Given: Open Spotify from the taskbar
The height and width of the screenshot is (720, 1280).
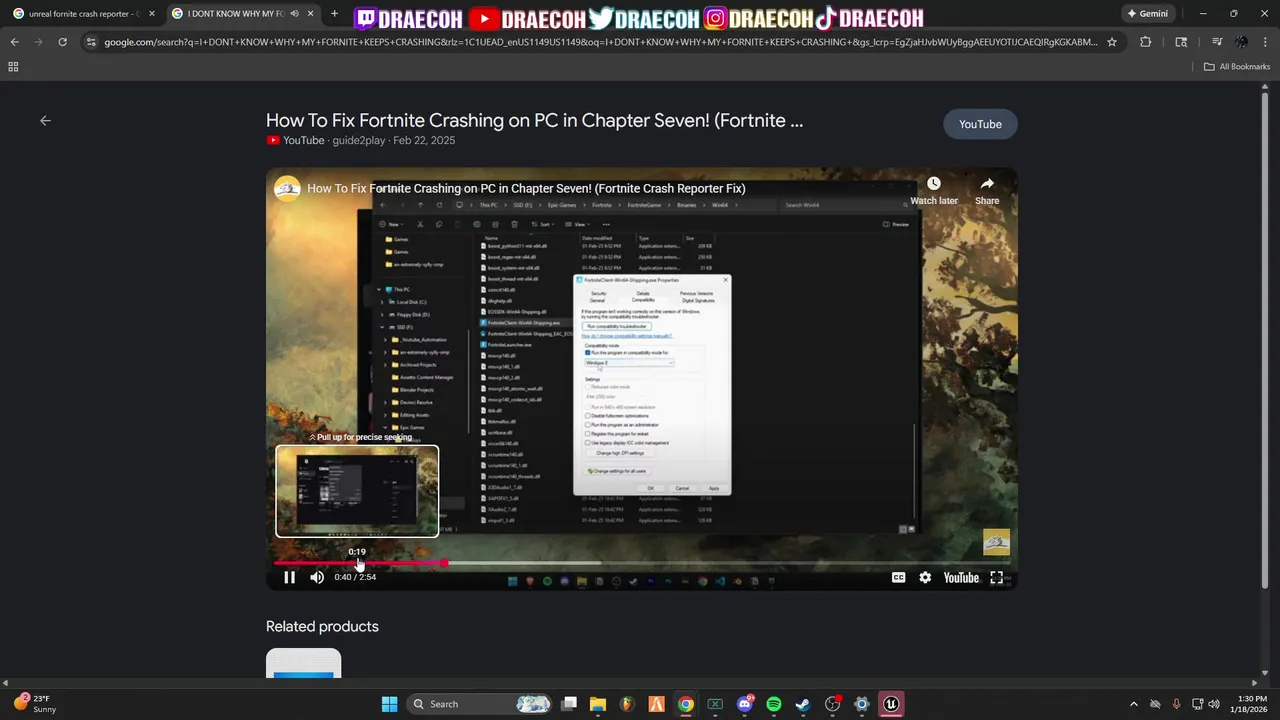Looking at the screenshot, I should [774, 704].
